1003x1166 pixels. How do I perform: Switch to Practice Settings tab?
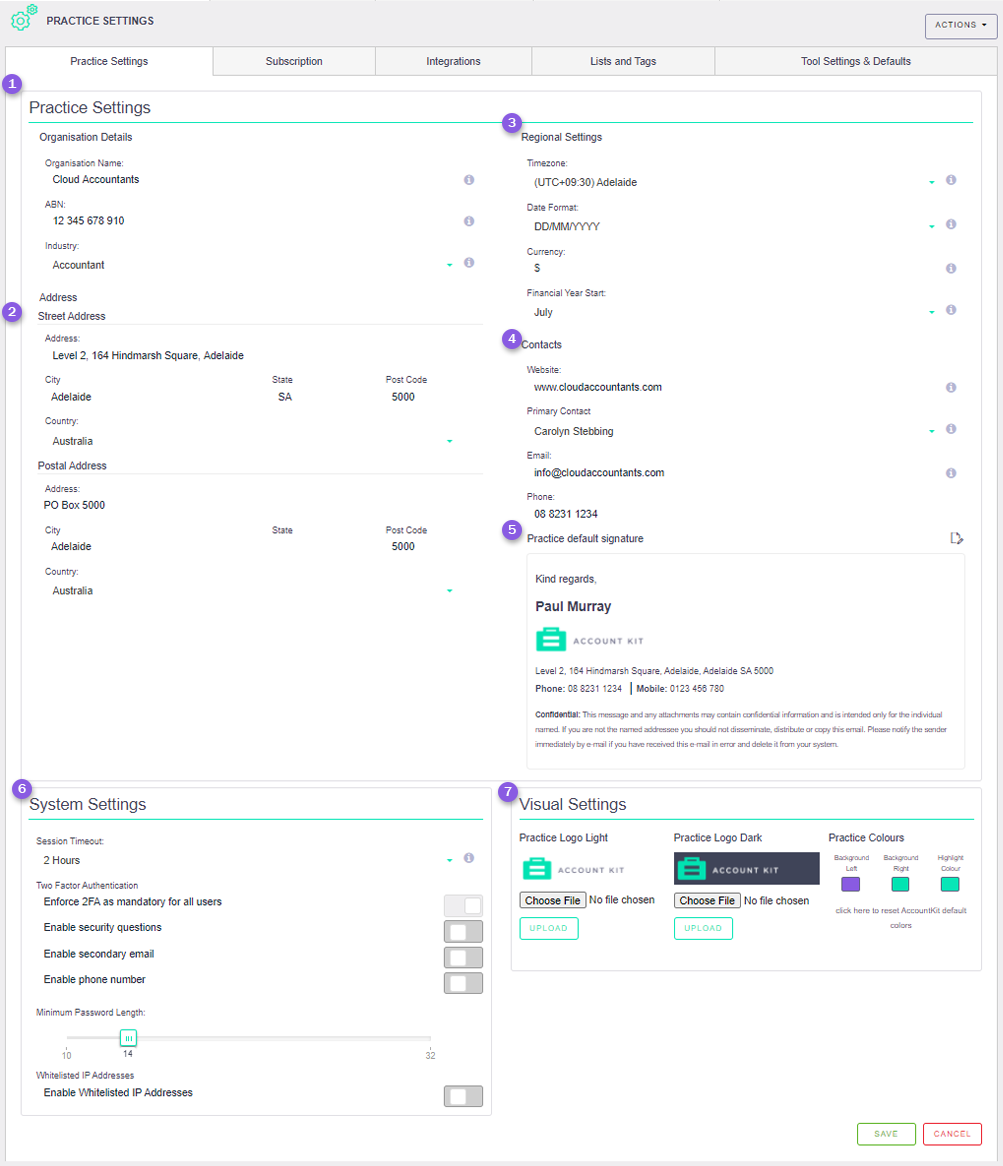tap(109, 61)
